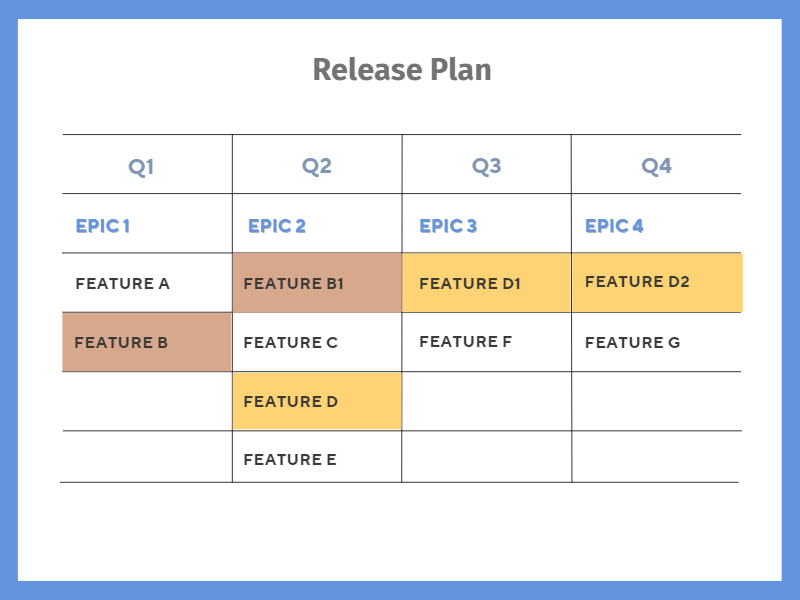Click the EPIC 3 label

[448, 226]
